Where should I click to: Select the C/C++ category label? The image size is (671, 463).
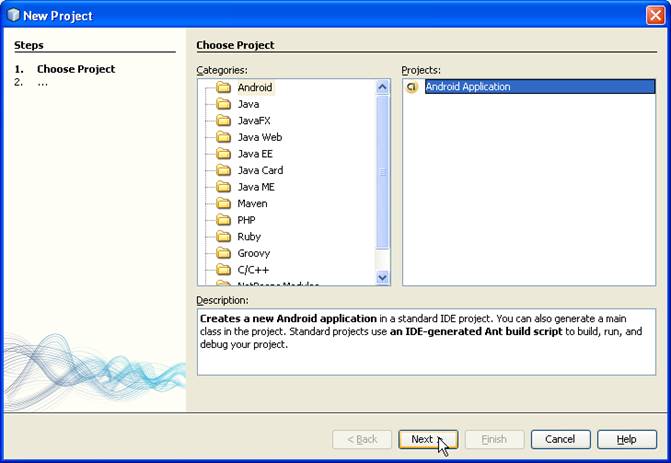tap(253, 270)
